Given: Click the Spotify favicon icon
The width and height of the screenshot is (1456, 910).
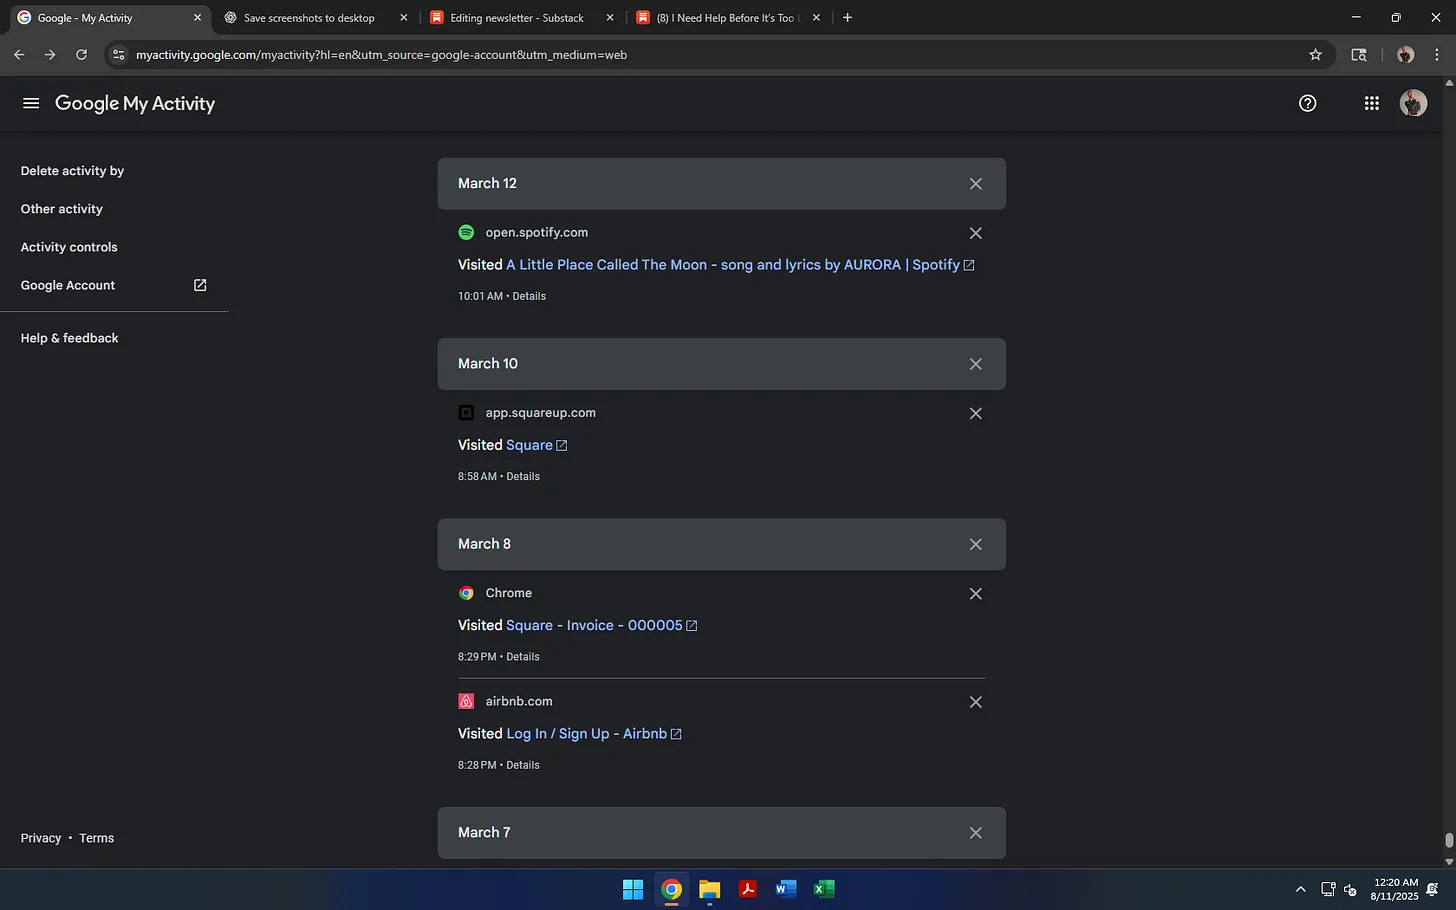Looking at the screenshot, I should coord(466,232).
